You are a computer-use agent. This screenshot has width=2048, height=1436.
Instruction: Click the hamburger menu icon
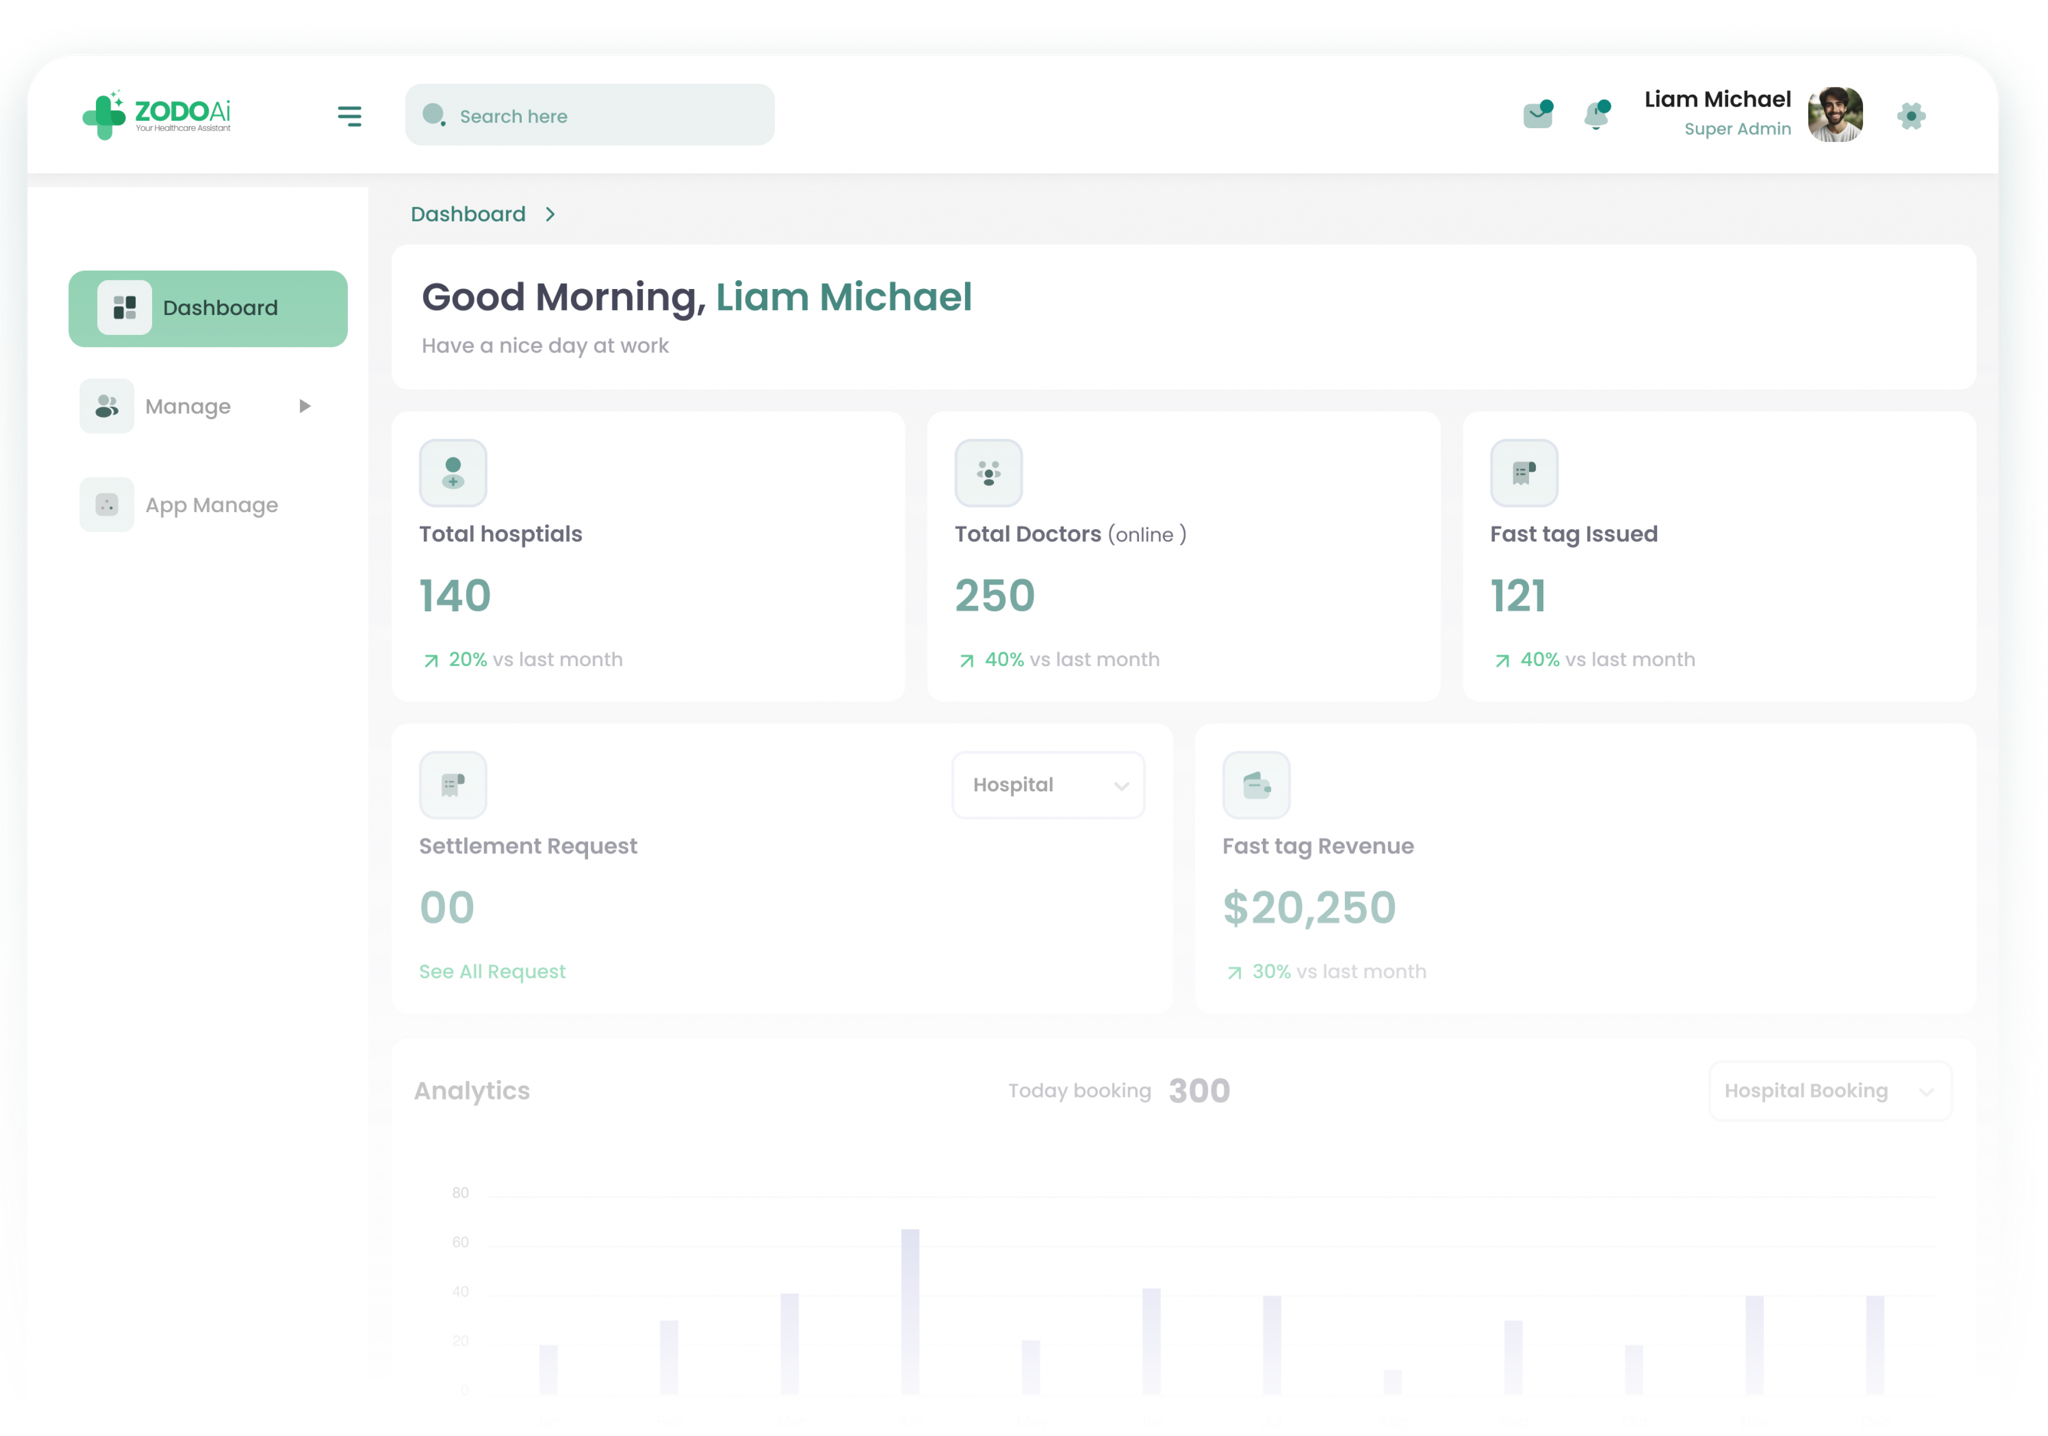pos(350,116)
